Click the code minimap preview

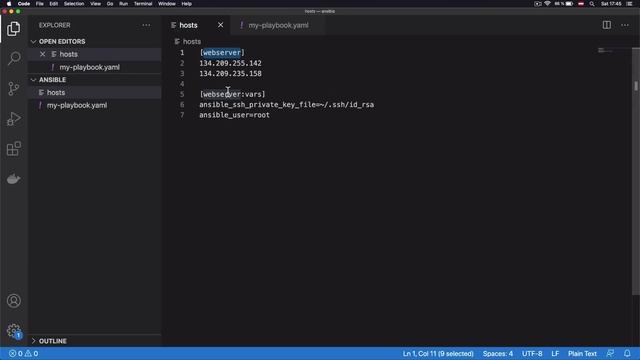605,51
